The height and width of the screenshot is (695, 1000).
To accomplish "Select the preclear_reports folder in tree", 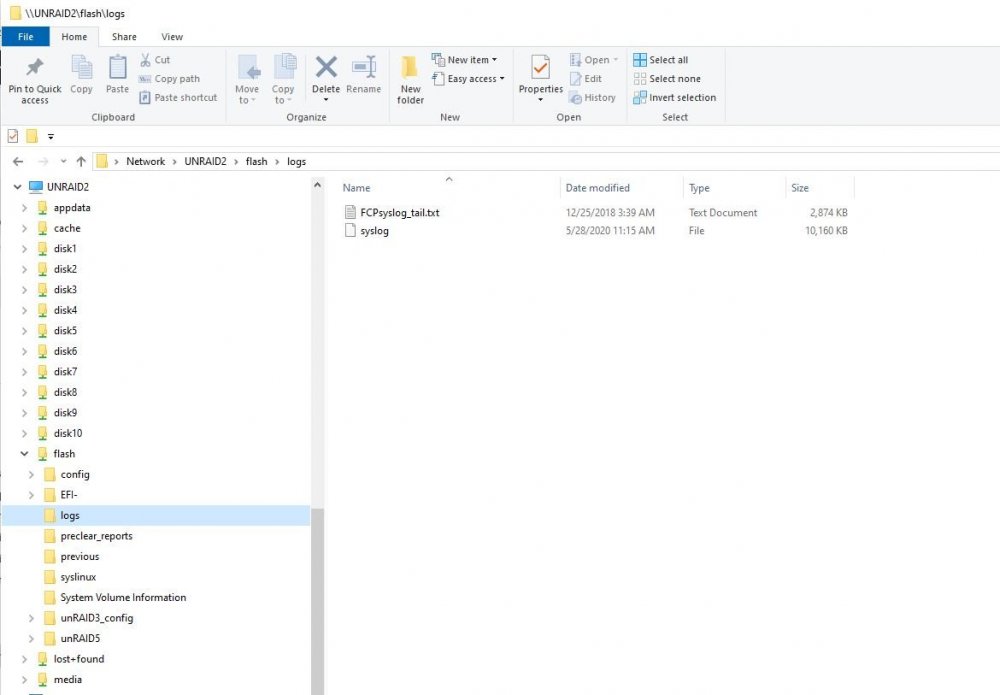I will [96, 536].
